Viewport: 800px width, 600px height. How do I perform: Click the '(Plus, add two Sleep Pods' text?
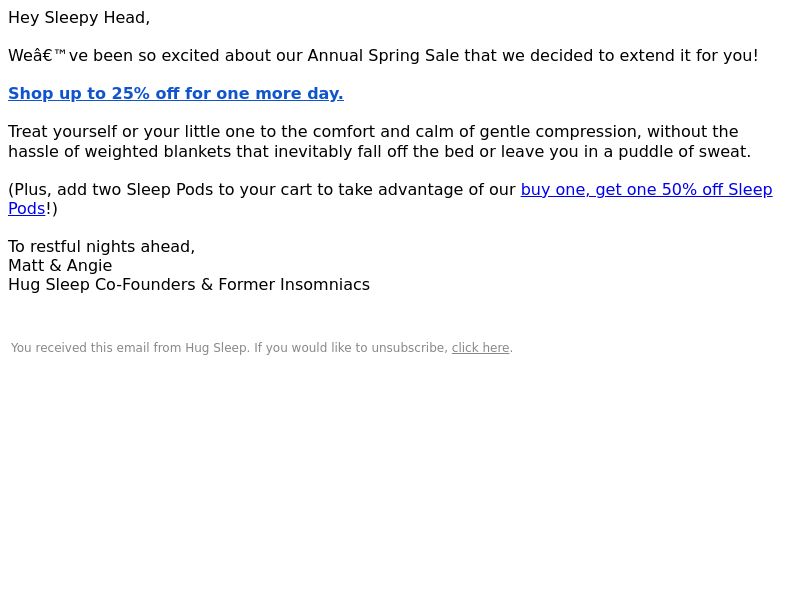pos(111,189)
